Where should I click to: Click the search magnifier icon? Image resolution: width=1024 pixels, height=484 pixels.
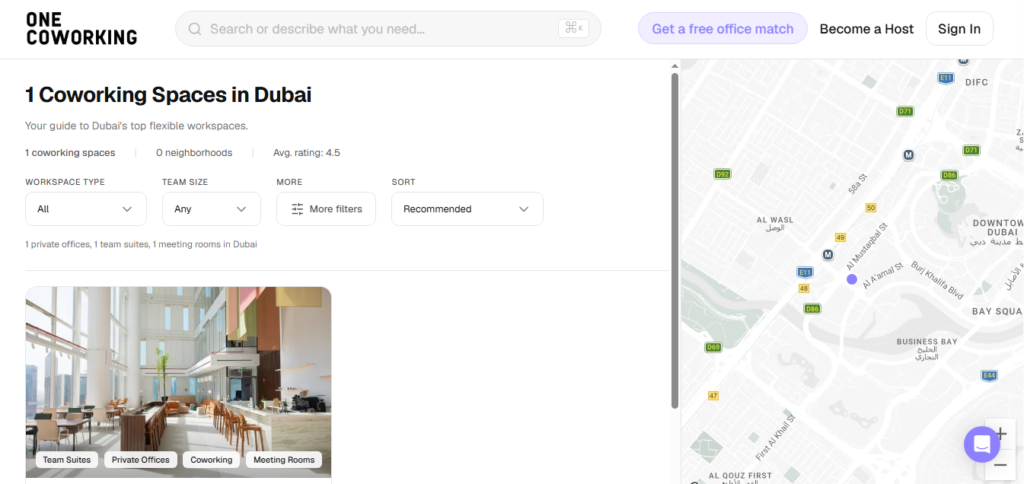[x=195, y=29]
